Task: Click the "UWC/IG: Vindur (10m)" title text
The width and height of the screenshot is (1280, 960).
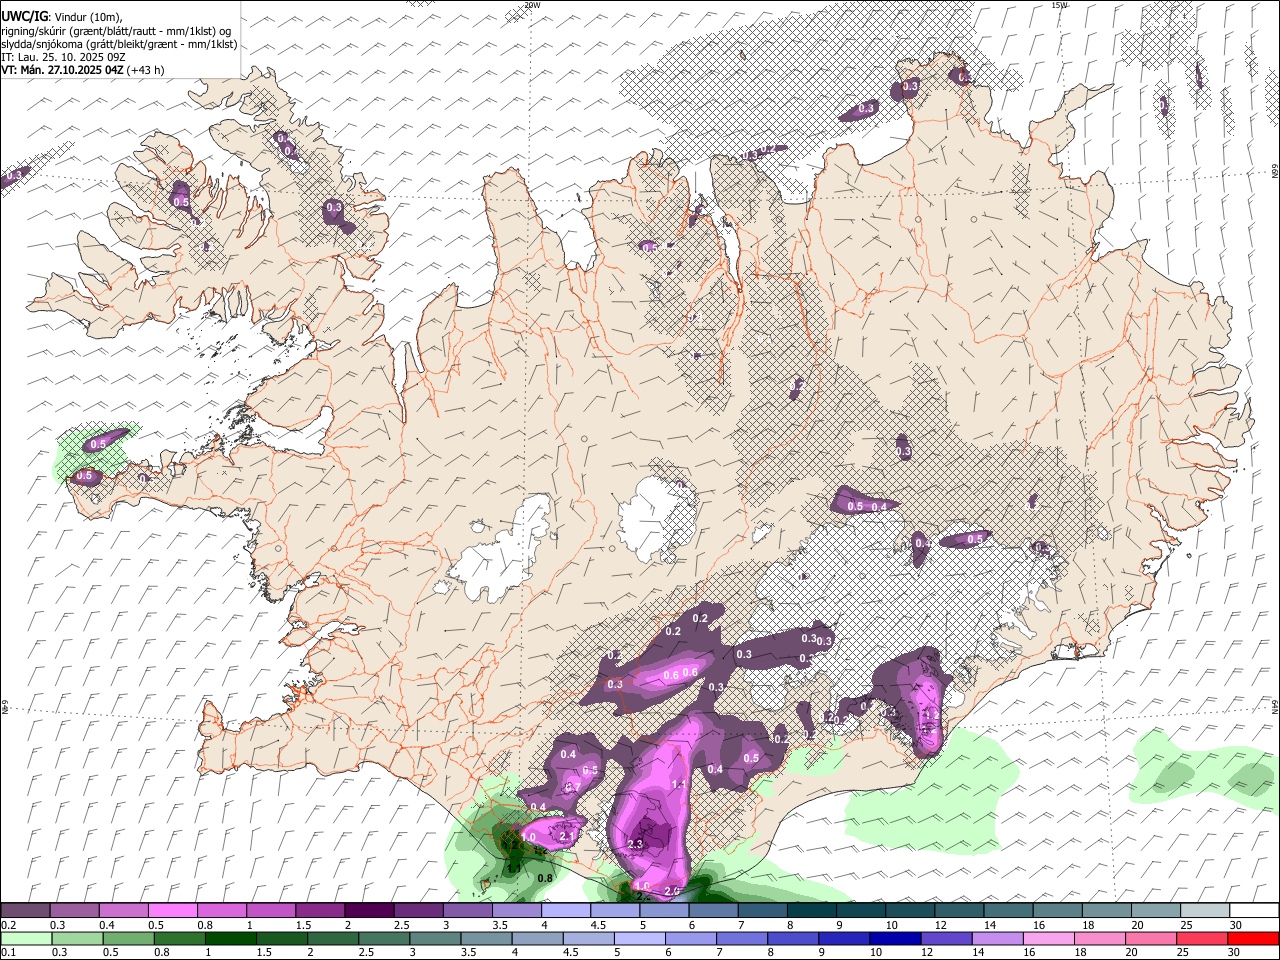Action: coord(63,17)
